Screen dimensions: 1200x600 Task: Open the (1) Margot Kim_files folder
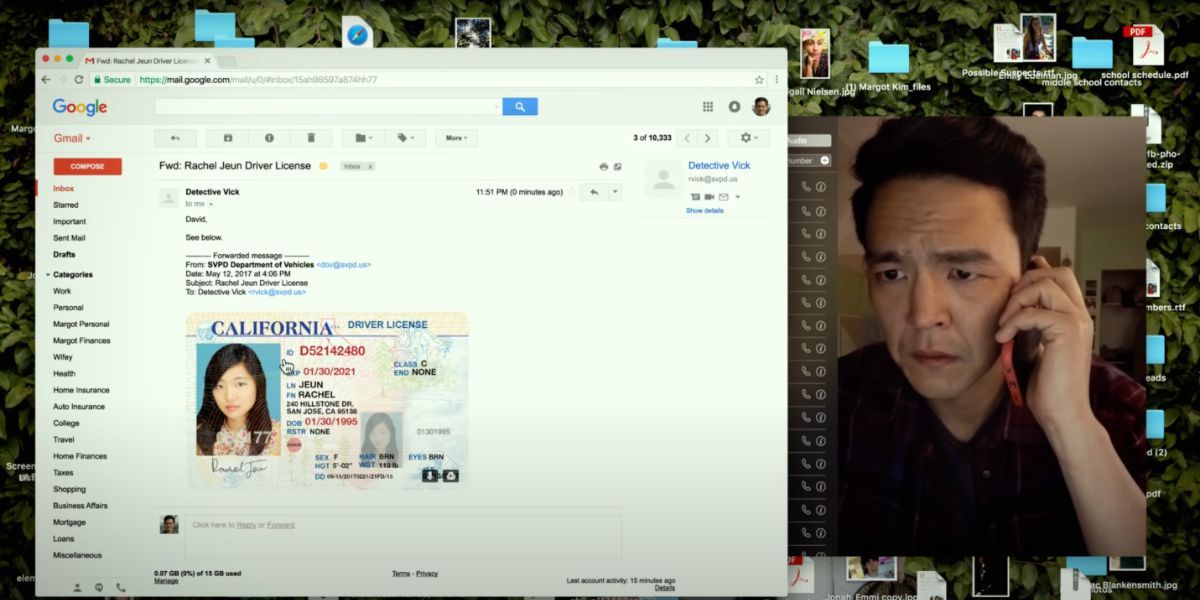pos(888,65)
